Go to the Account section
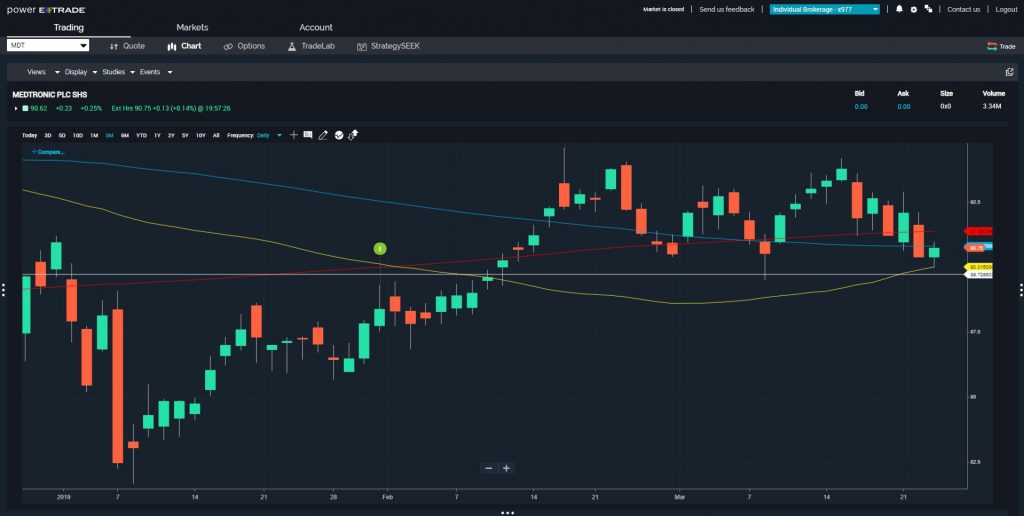1024x516 pixels. pos(316,27)
